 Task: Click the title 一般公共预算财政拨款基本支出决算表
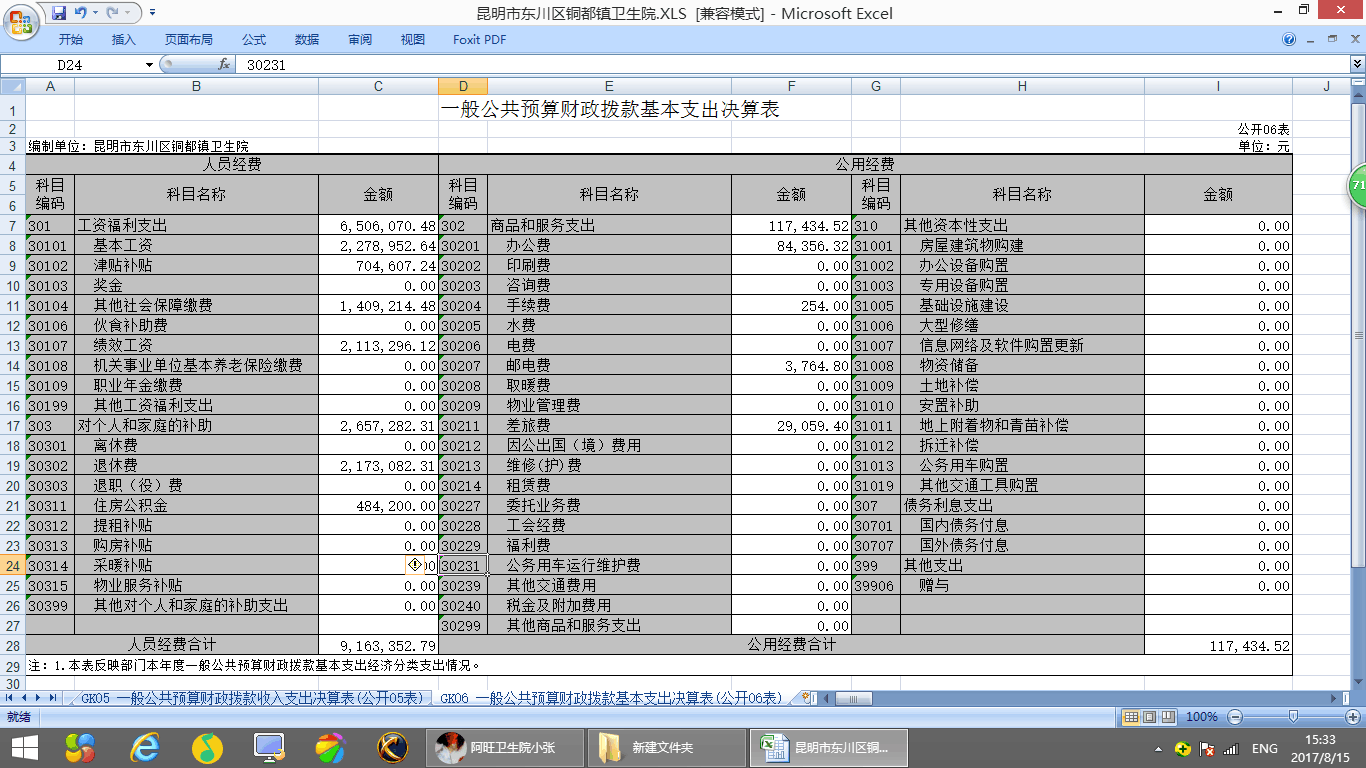point(609,110)
